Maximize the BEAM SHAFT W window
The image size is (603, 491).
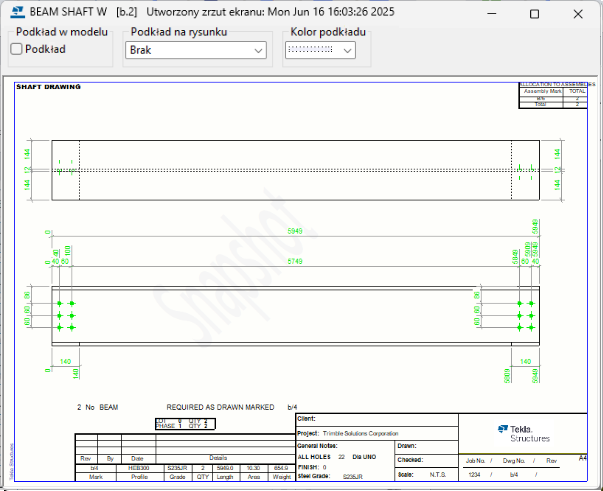tap(534, 14)
